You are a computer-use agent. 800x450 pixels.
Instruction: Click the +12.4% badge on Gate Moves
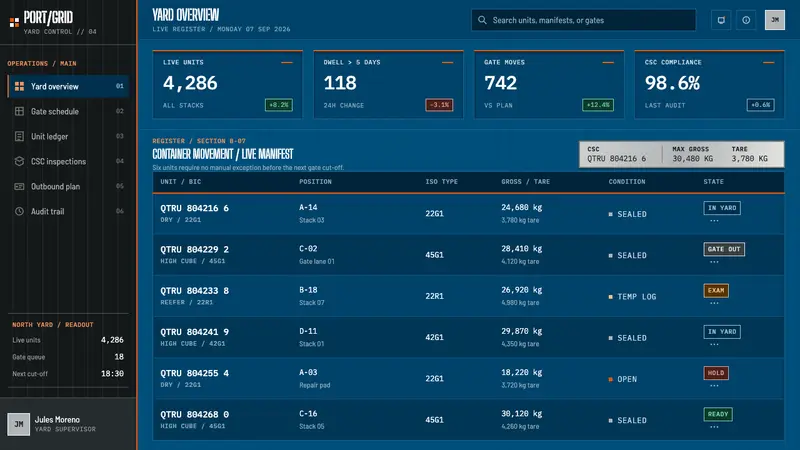coord(598,105)
